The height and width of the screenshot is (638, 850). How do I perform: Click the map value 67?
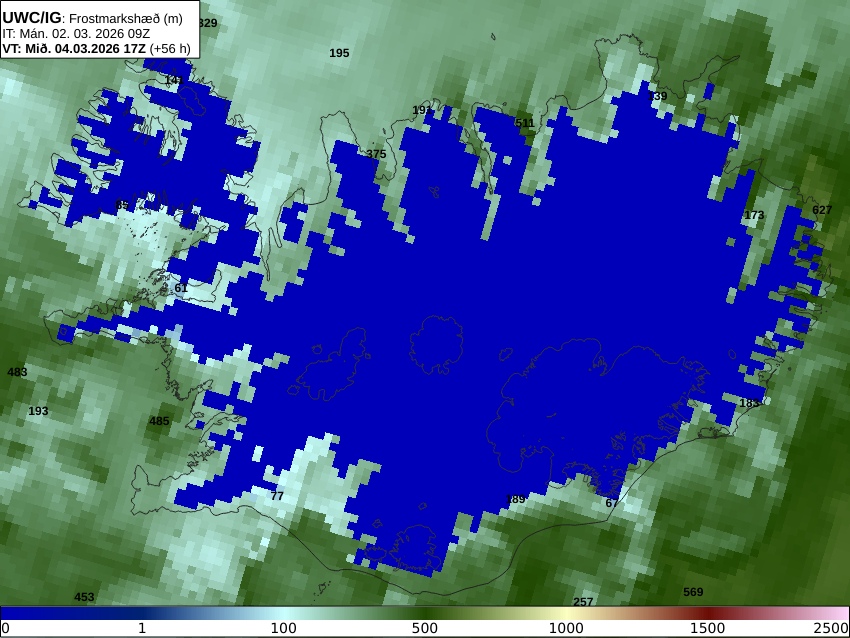click(x=612, y=503)
